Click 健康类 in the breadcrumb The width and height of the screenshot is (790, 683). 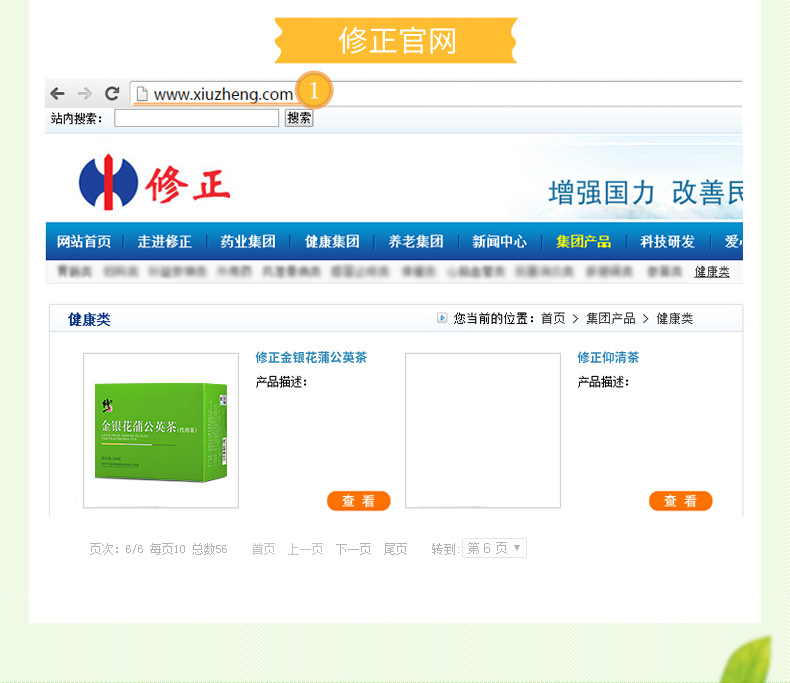coord(674,318)
